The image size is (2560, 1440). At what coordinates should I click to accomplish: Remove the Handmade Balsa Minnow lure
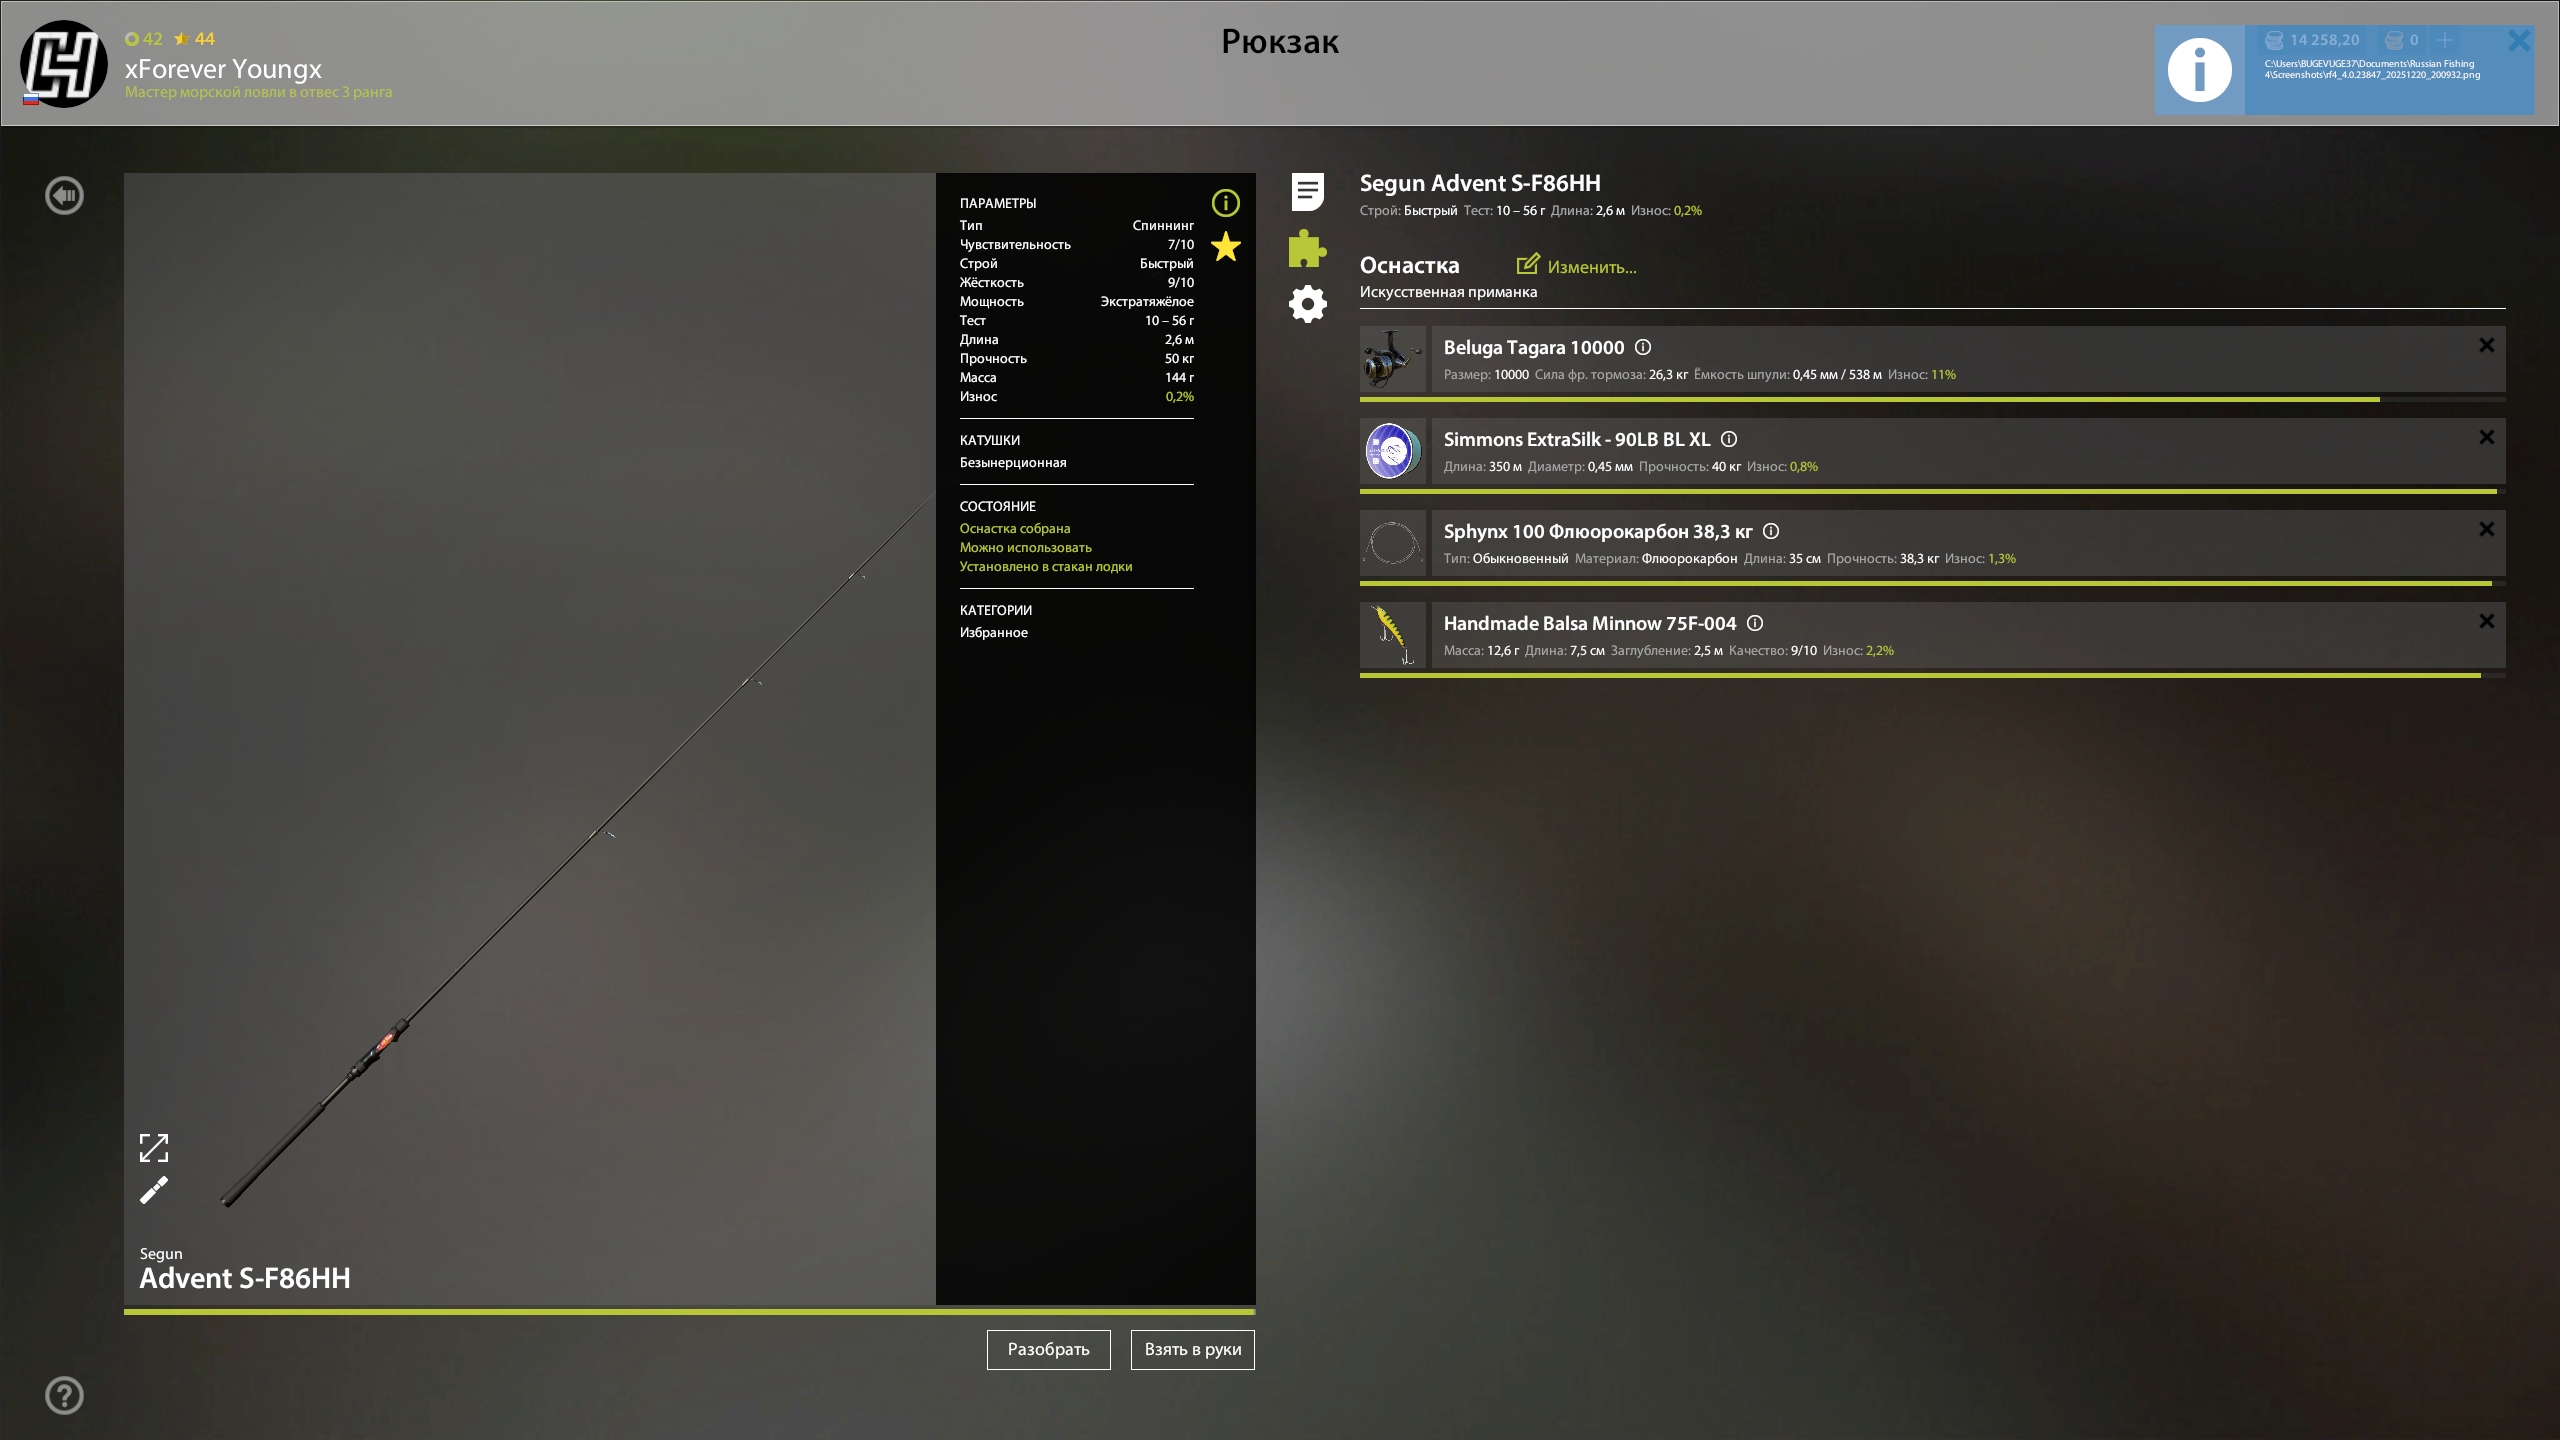point(2486,621)
